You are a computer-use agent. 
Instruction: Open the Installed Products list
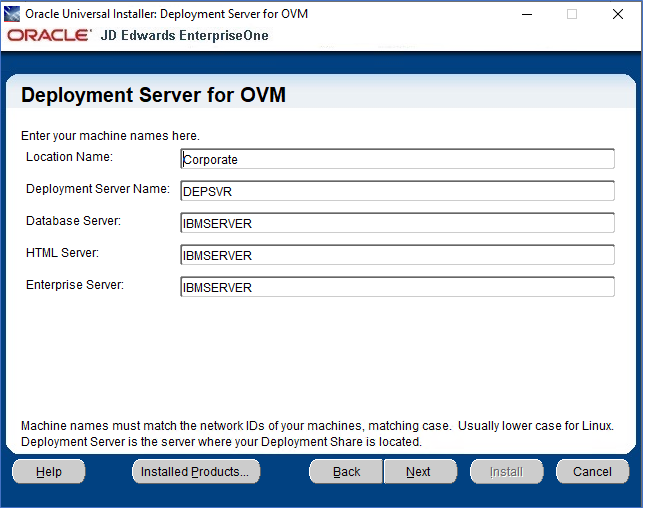196,473
